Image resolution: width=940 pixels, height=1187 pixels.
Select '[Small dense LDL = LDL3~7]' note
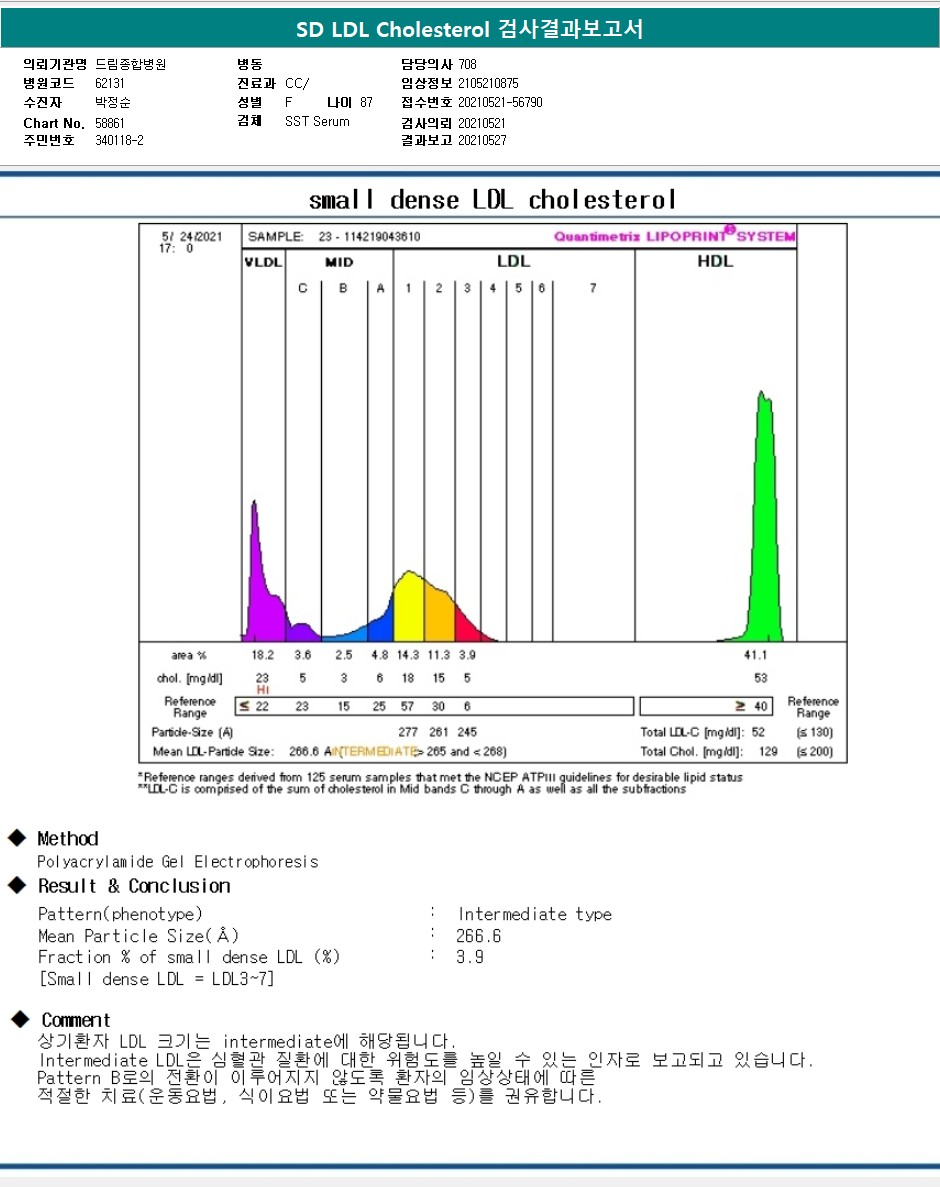click(x=156, y=979)
